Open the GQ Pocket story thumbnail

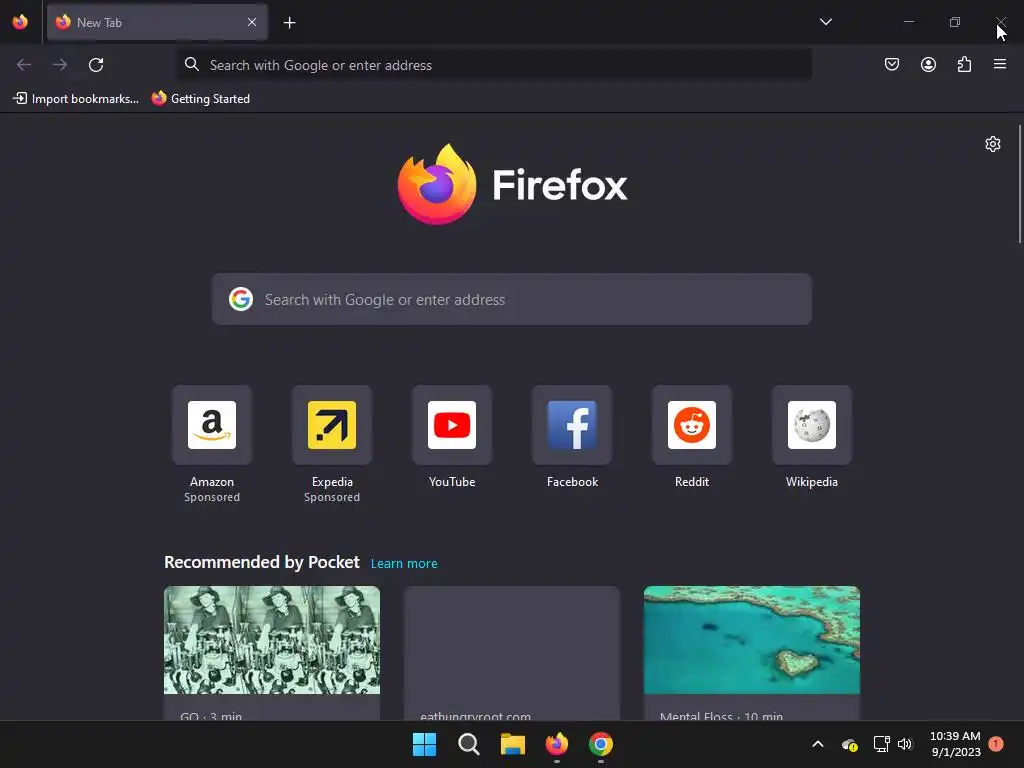click(x=272, y=640)
